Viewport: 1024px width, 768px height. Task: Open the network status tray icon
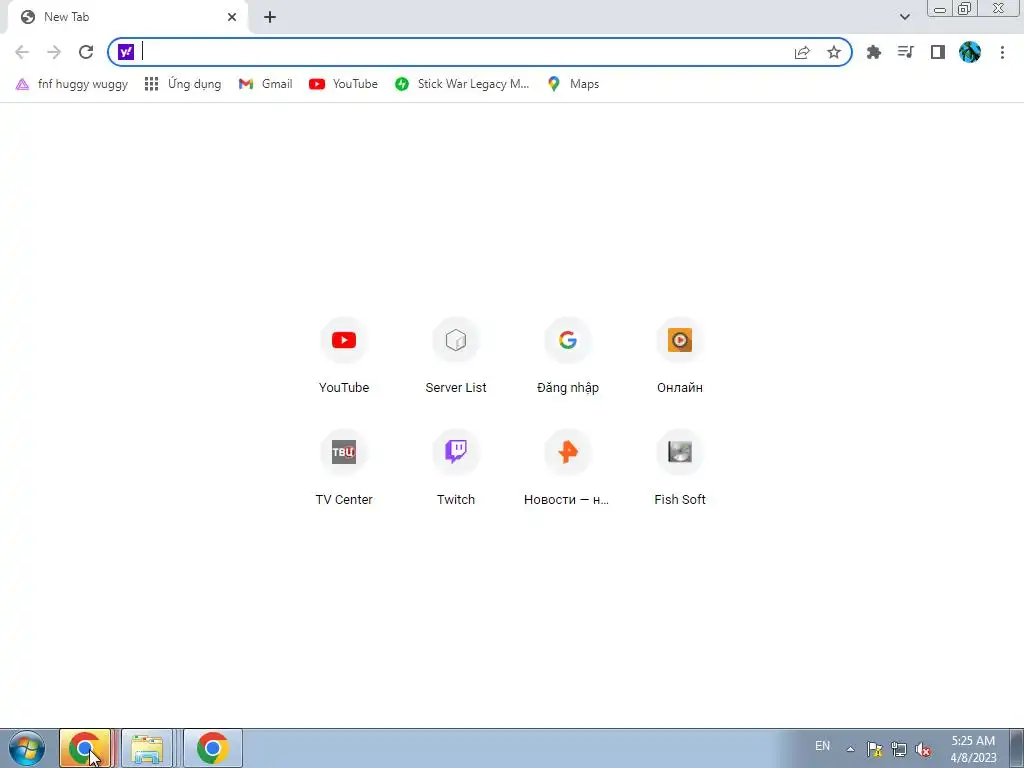(899, 749)
